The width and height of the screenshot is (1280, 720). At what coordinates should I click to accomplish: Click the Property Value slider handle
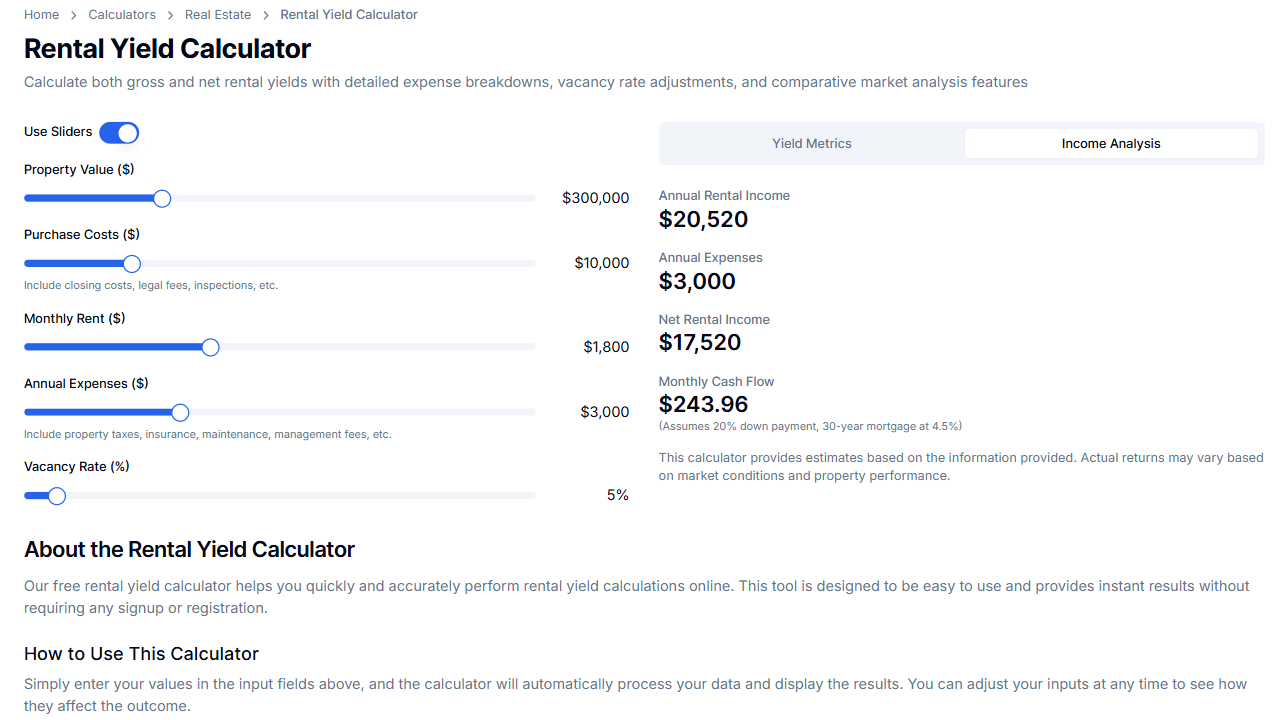point(162,199)
